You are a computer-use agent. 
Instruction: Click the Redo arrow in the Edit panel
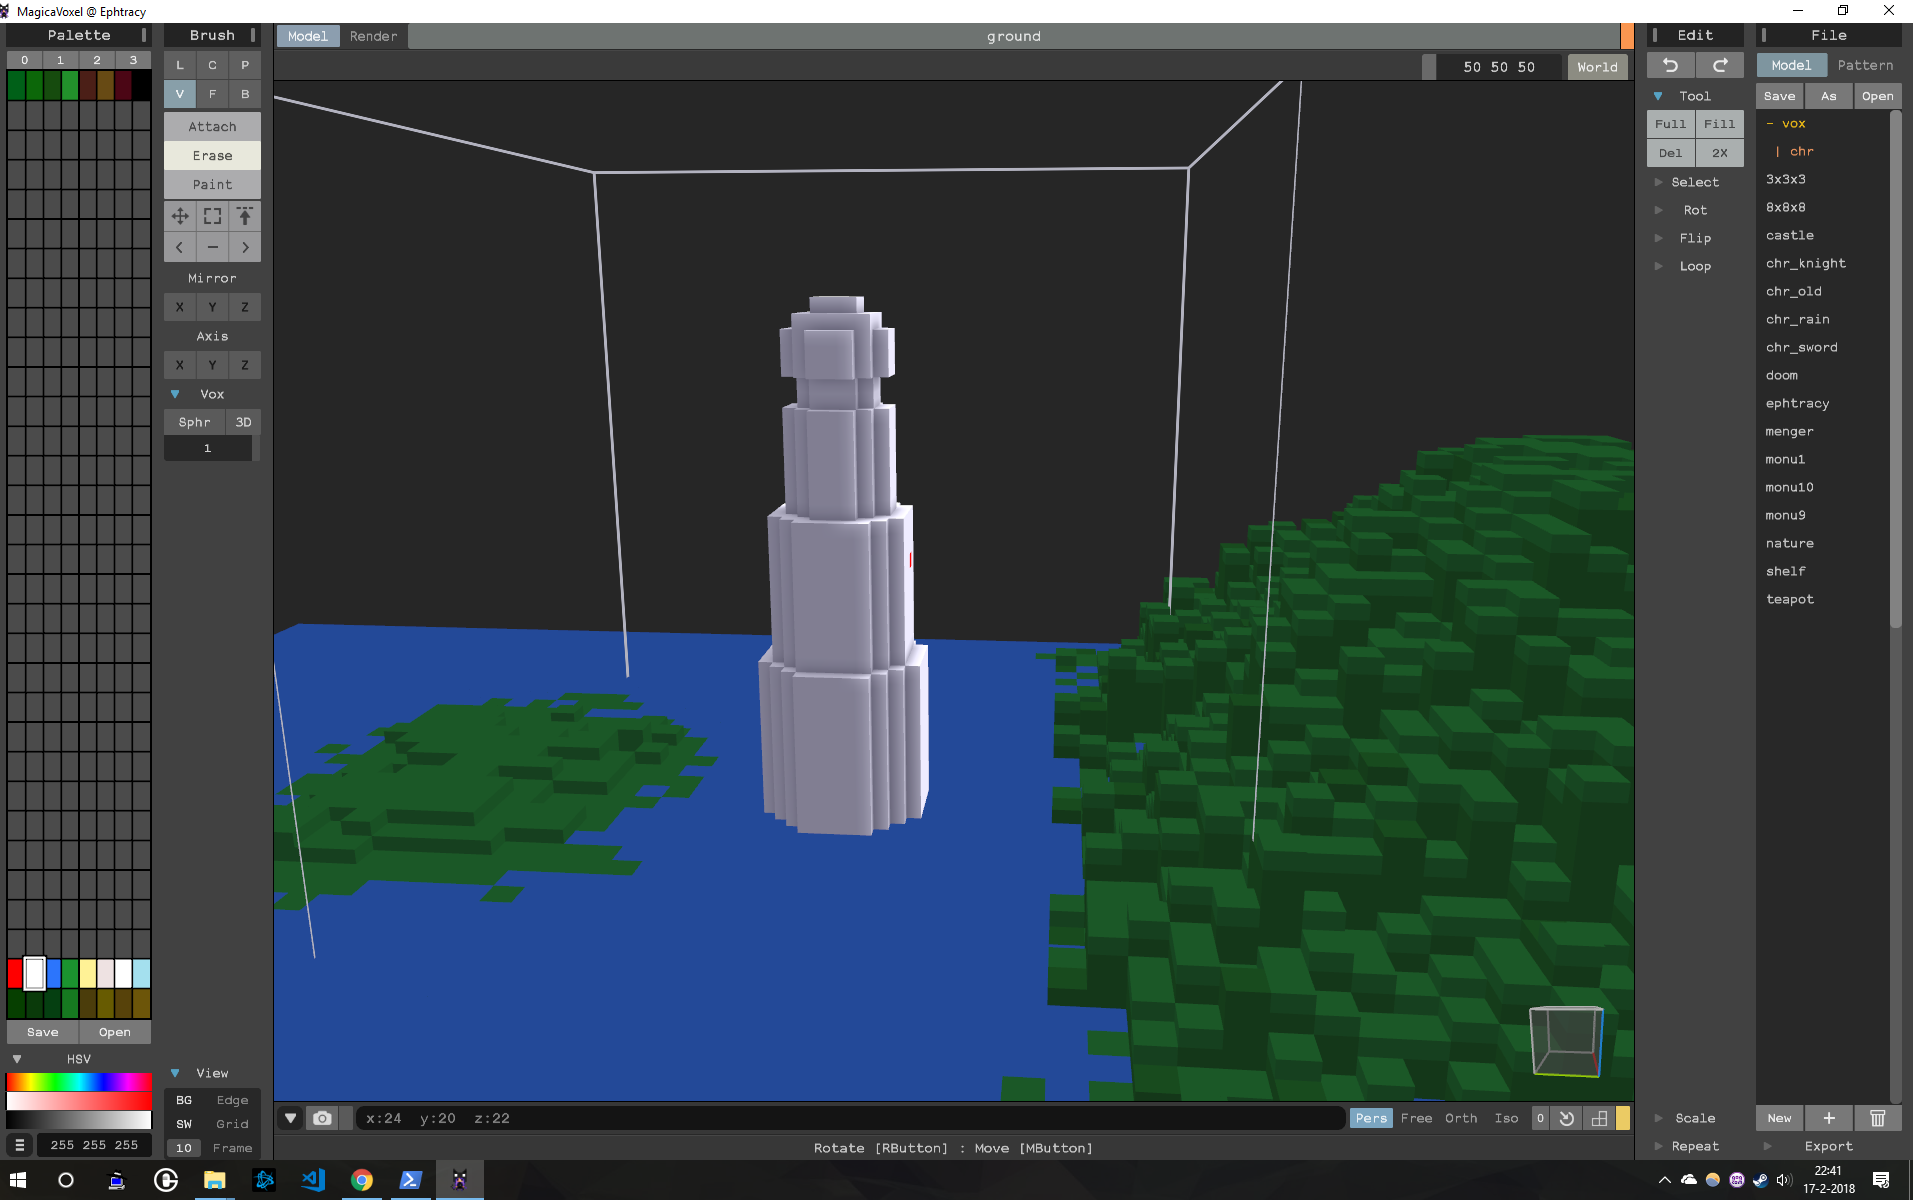pos(1721,64)
